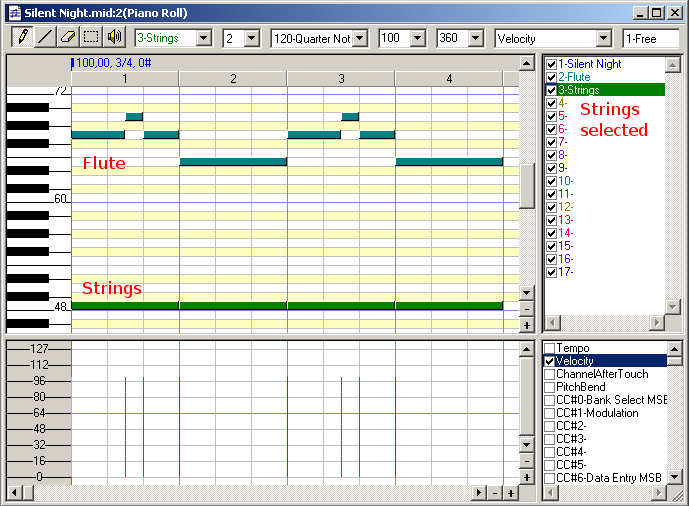
Task: Zoom out piano roll vertically with minus button
Action: 527,309
